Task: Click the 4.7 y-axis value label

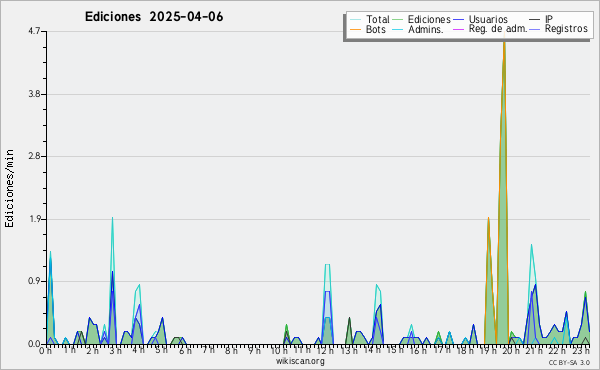Action: pos(34,31)
